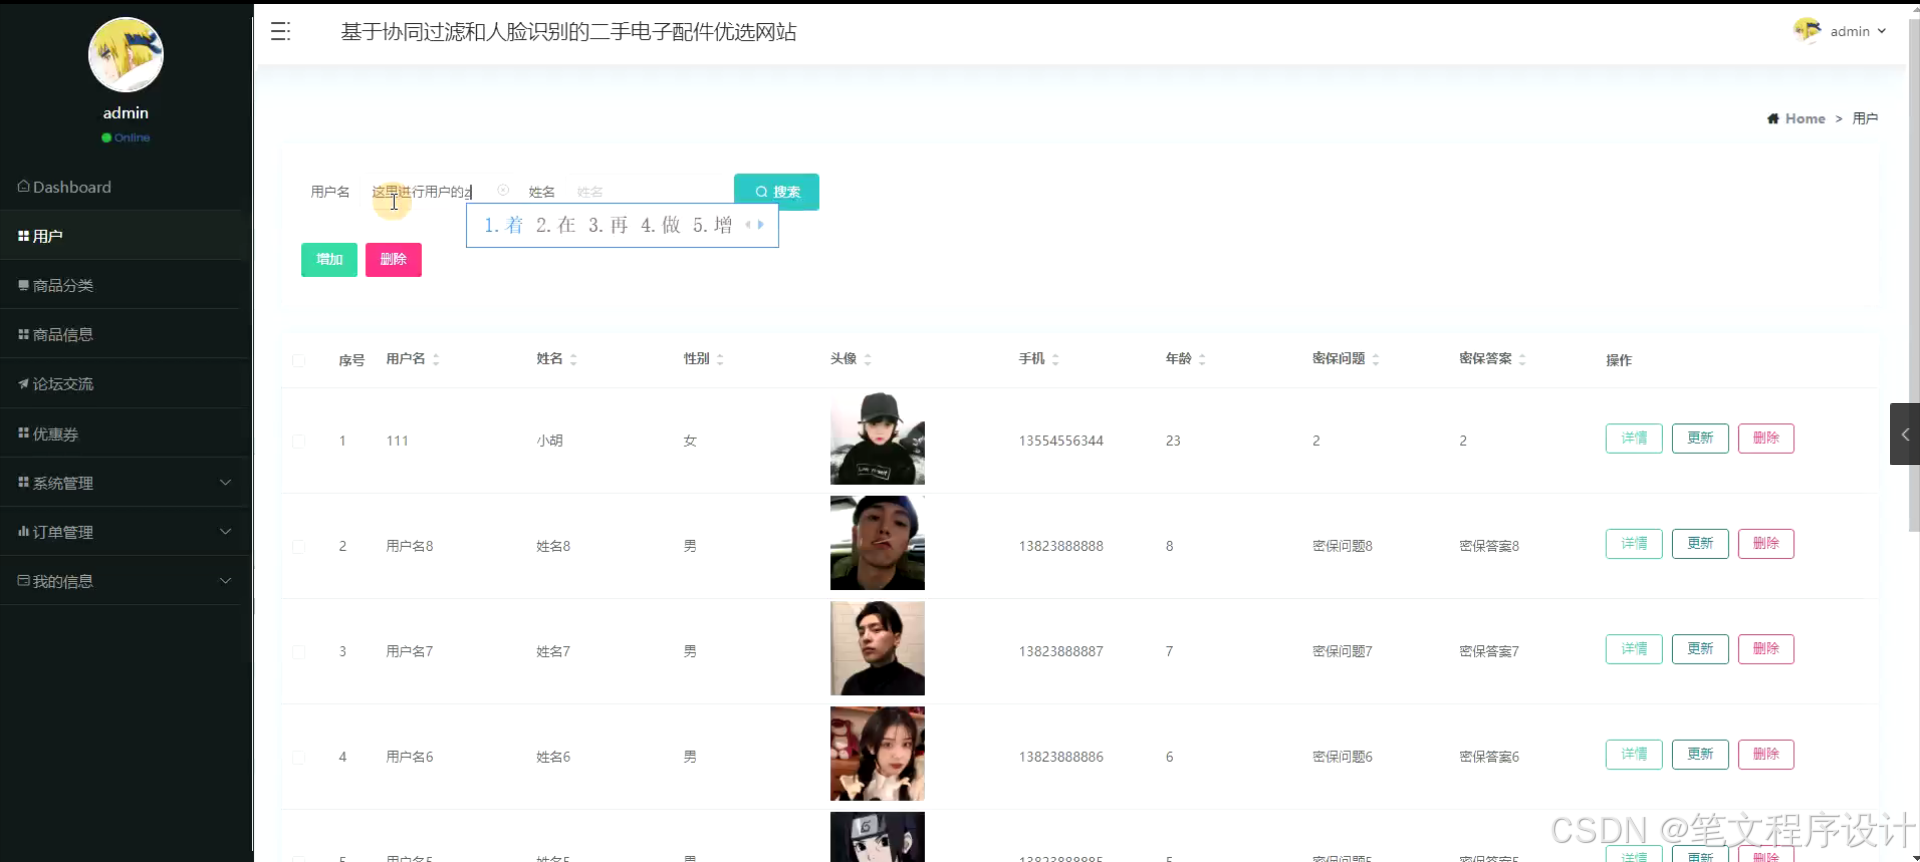The height and width of the screenshot is (862, 1920).
Task: Click 删除 for user 111
Action: click(1766, 438)
